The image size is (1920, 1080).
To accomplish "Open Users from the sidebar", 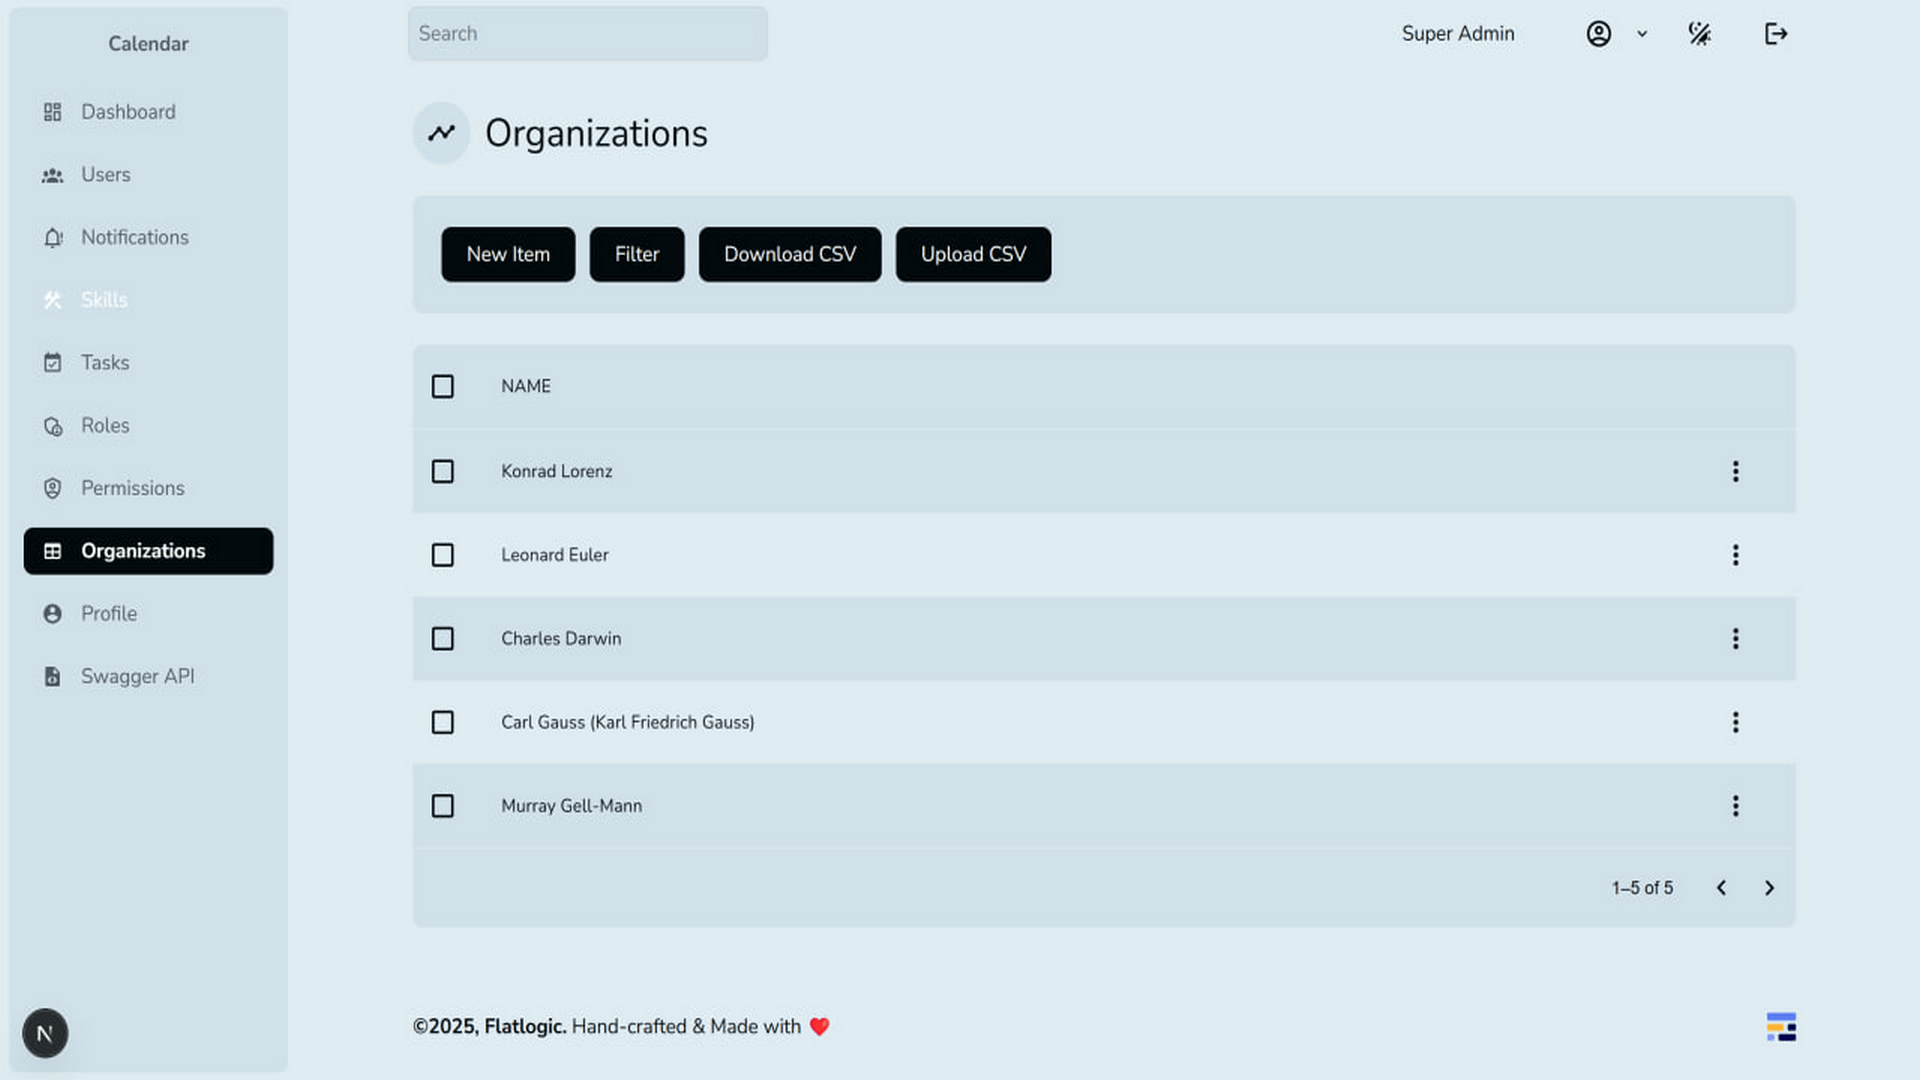I will (148, 175).
